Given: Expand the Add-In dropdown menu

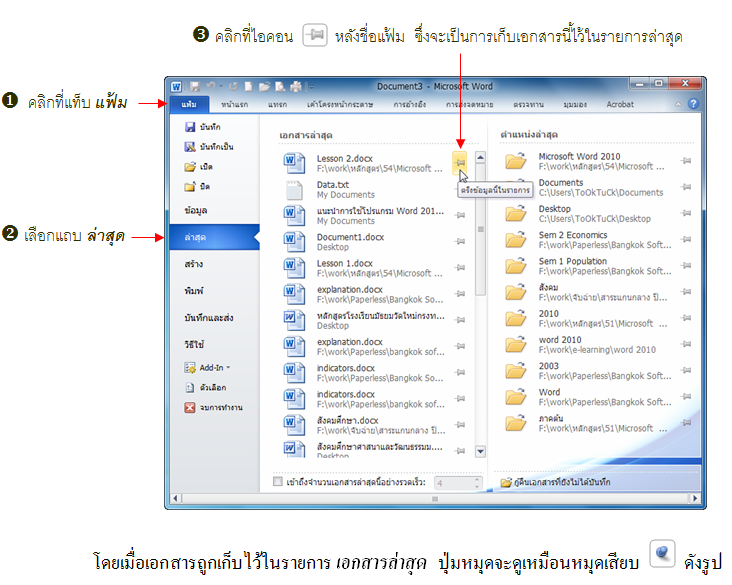Looking at the screenshot, I should (x=208, y=368).
